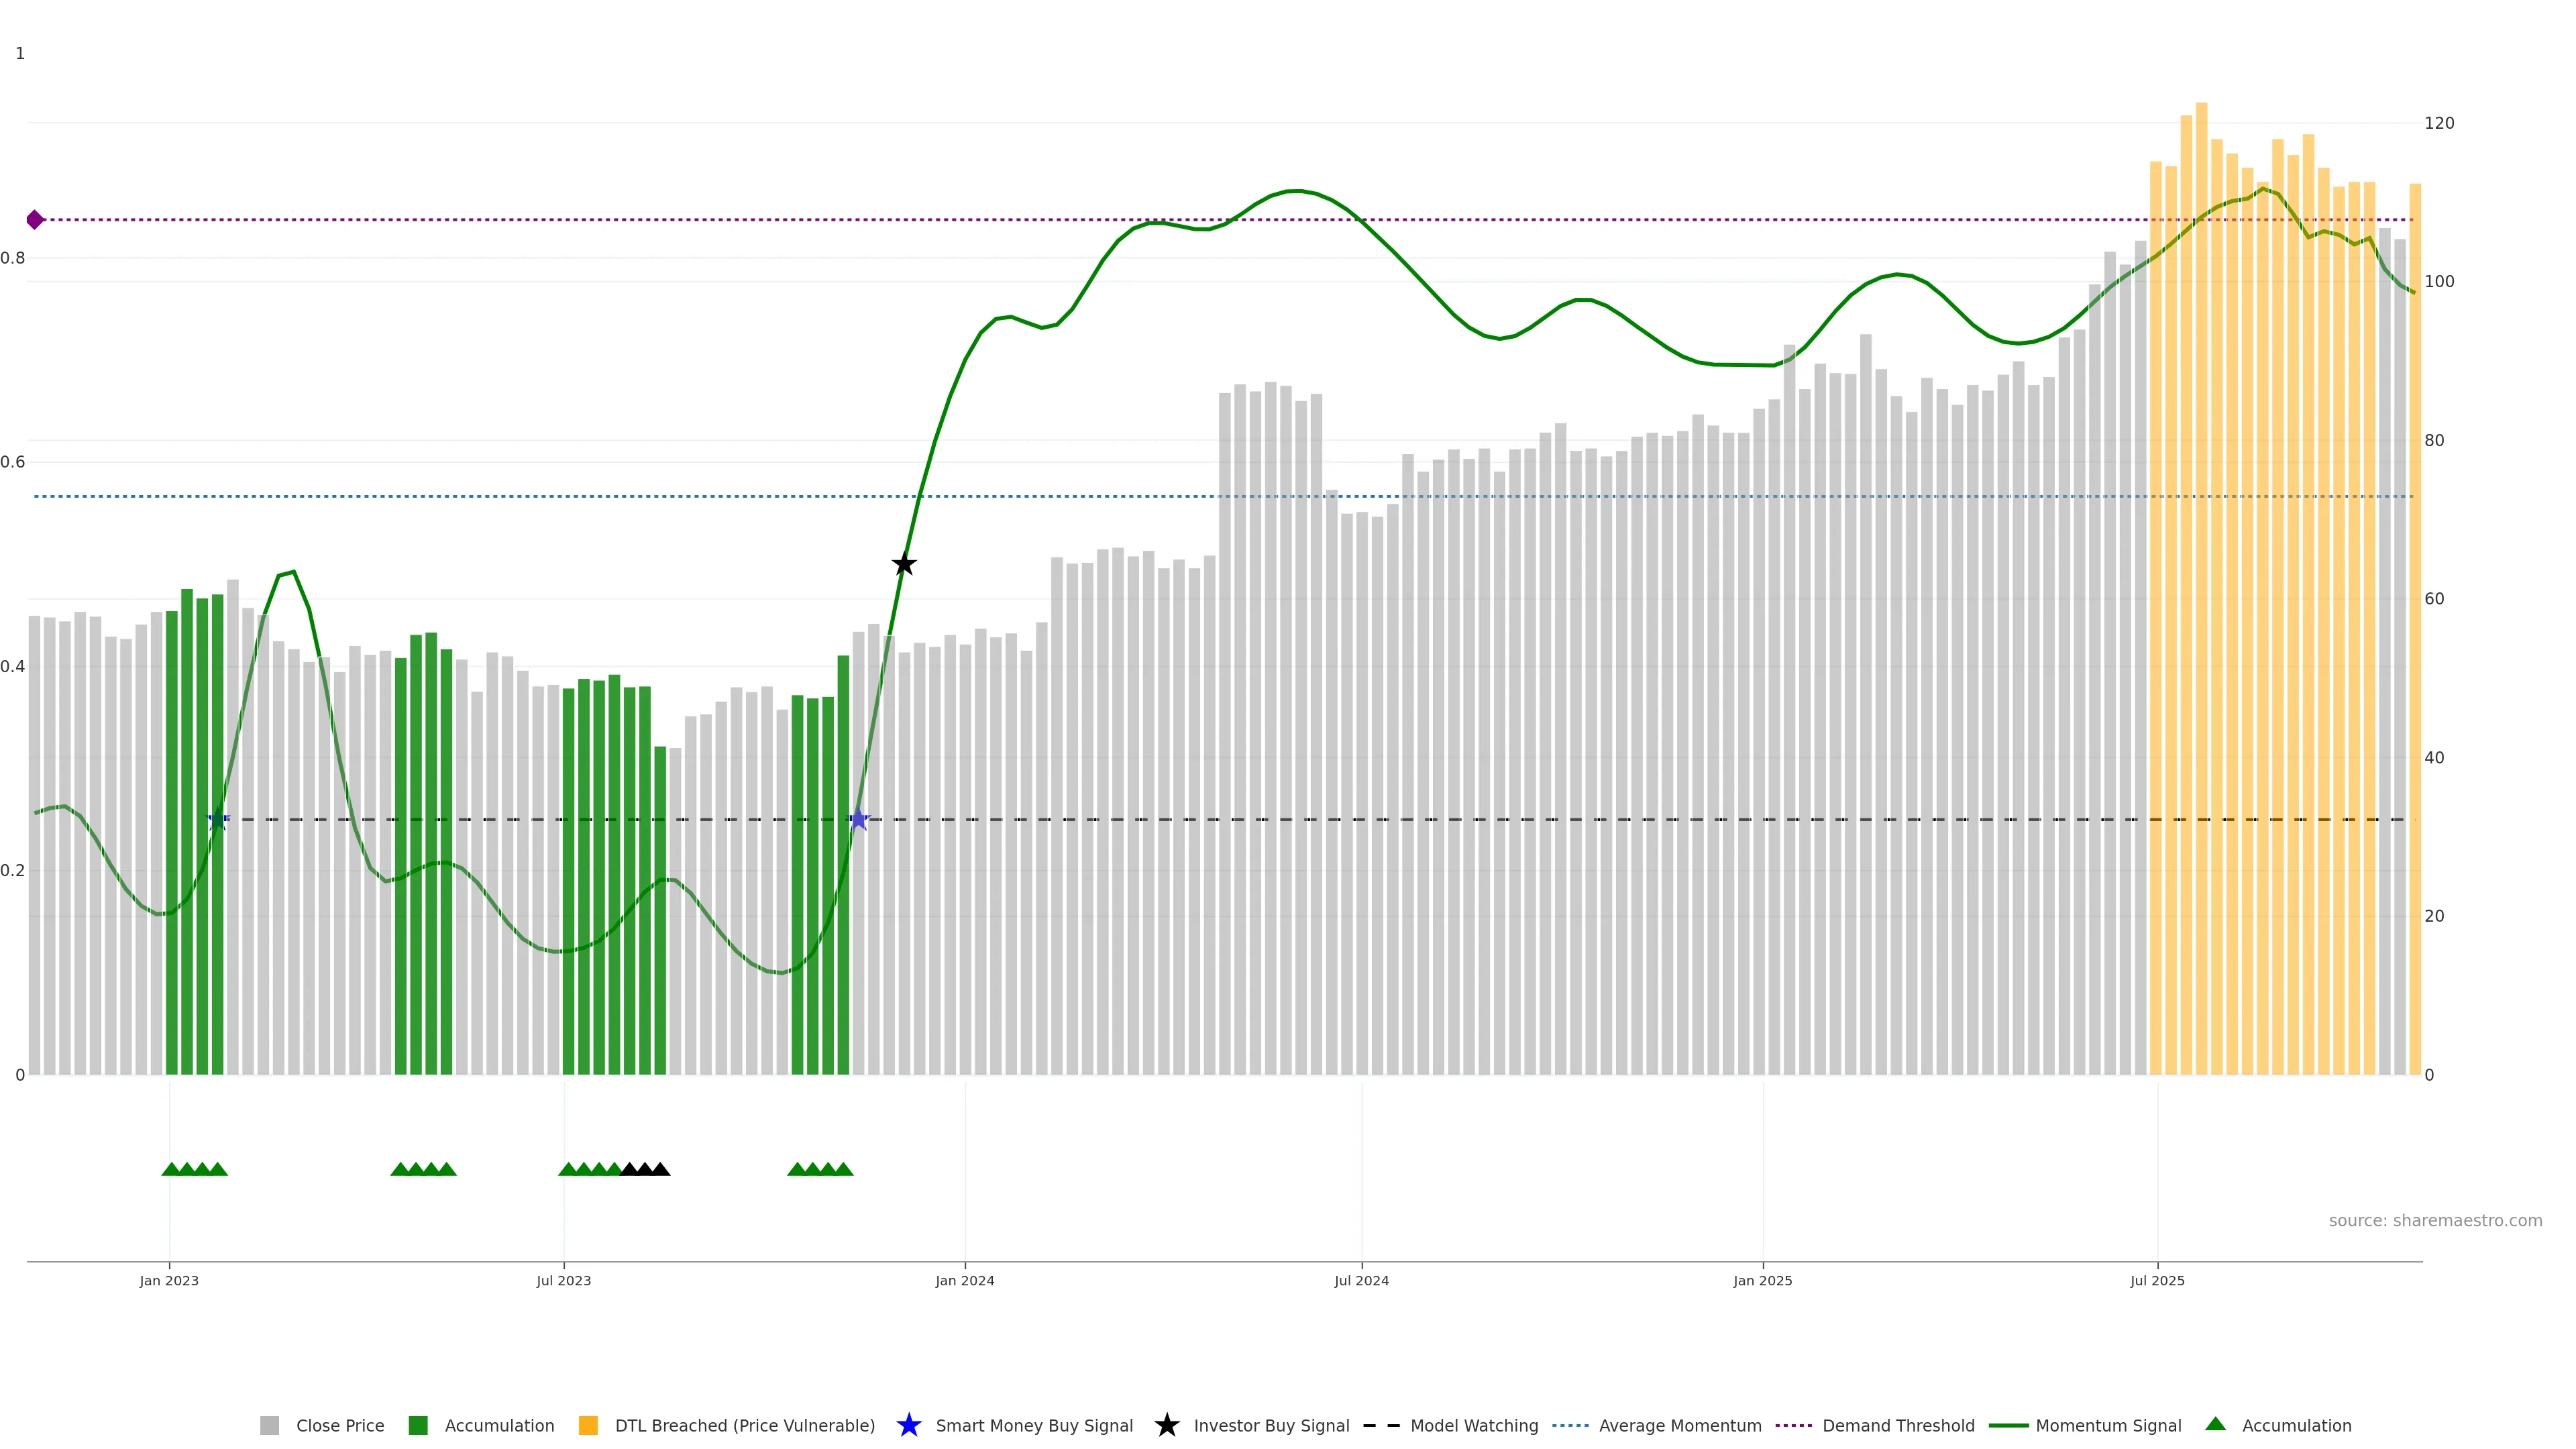Toggle the Momentum Signal legend entry

[2108, 1426]
